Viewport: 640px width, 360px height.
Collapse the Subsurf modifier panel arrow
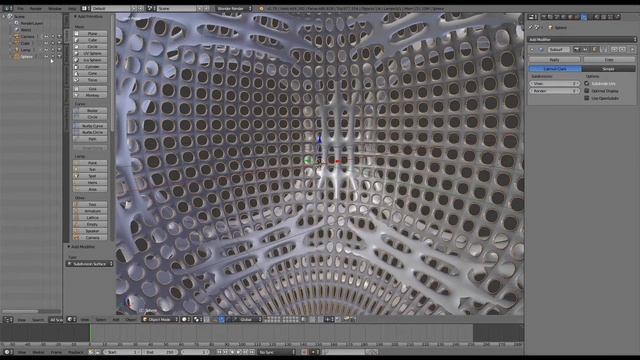[x=532, y=50]
